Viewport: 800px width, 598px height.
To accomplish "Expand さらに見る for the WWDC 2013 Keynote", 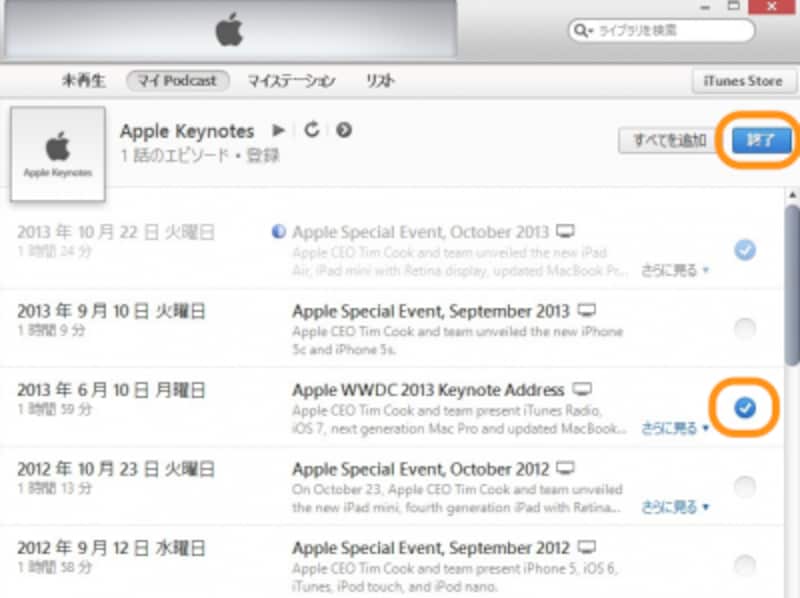I will click(x=675, y=428).
